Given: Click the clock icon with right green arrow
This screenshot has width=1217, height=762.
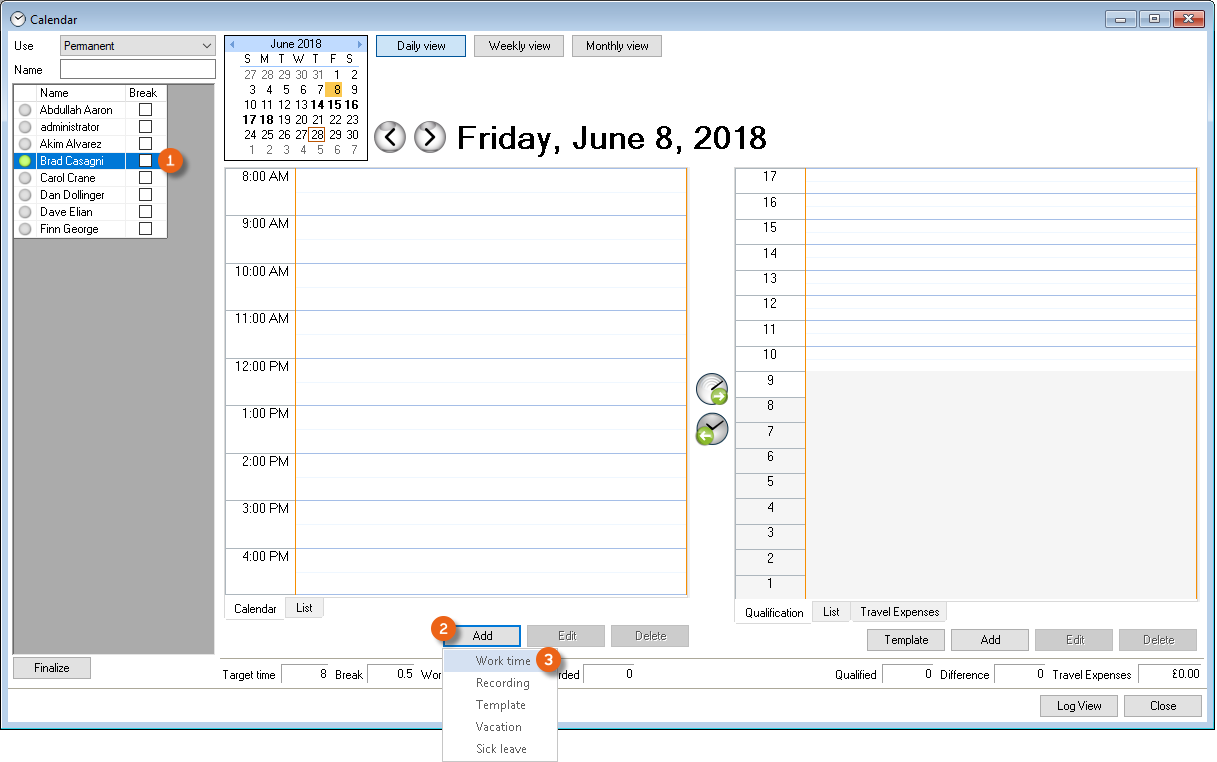Looking at the screenshot, I should (712, 389).
